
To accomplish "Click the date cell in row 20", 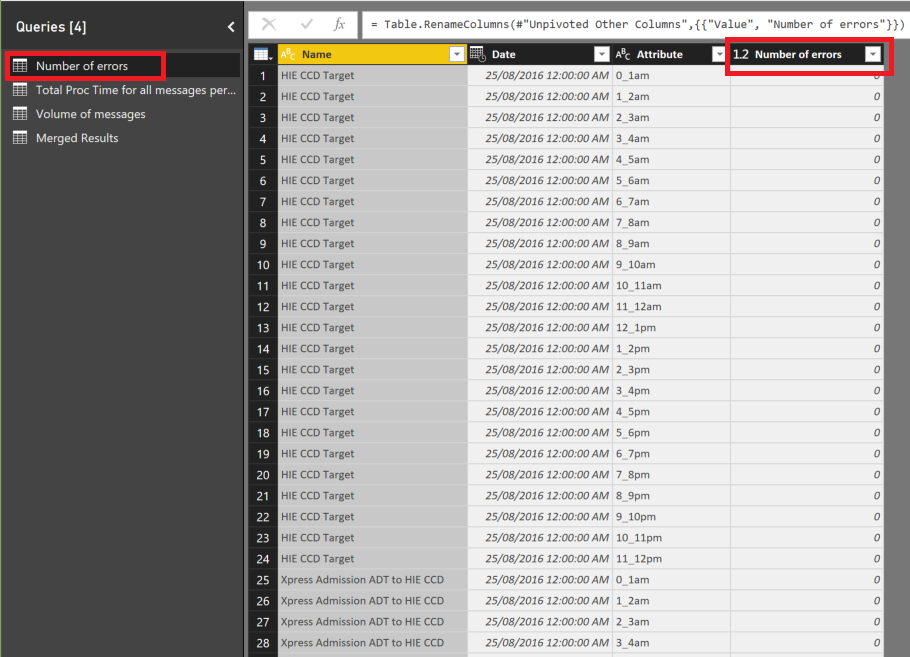I will pyautogui.click(x=540, y=475).
